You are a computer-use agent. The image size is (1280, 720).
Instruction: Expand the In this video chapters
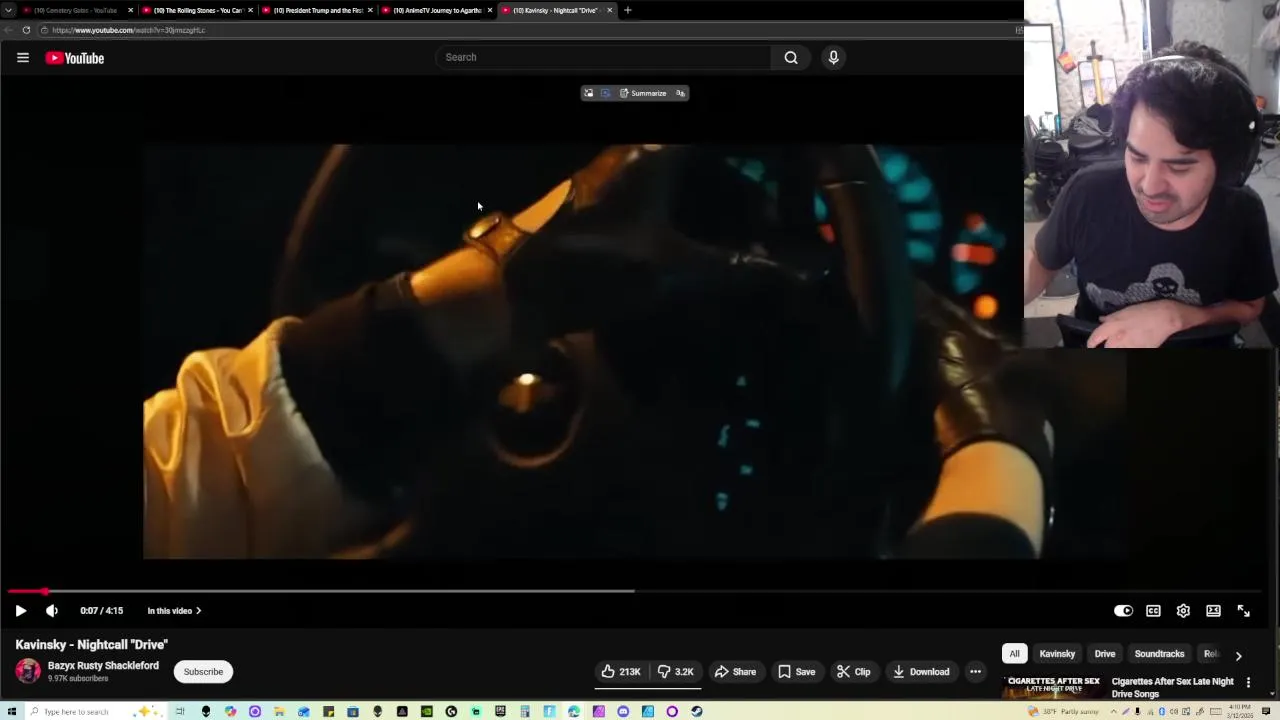click(x=174, y=610)
